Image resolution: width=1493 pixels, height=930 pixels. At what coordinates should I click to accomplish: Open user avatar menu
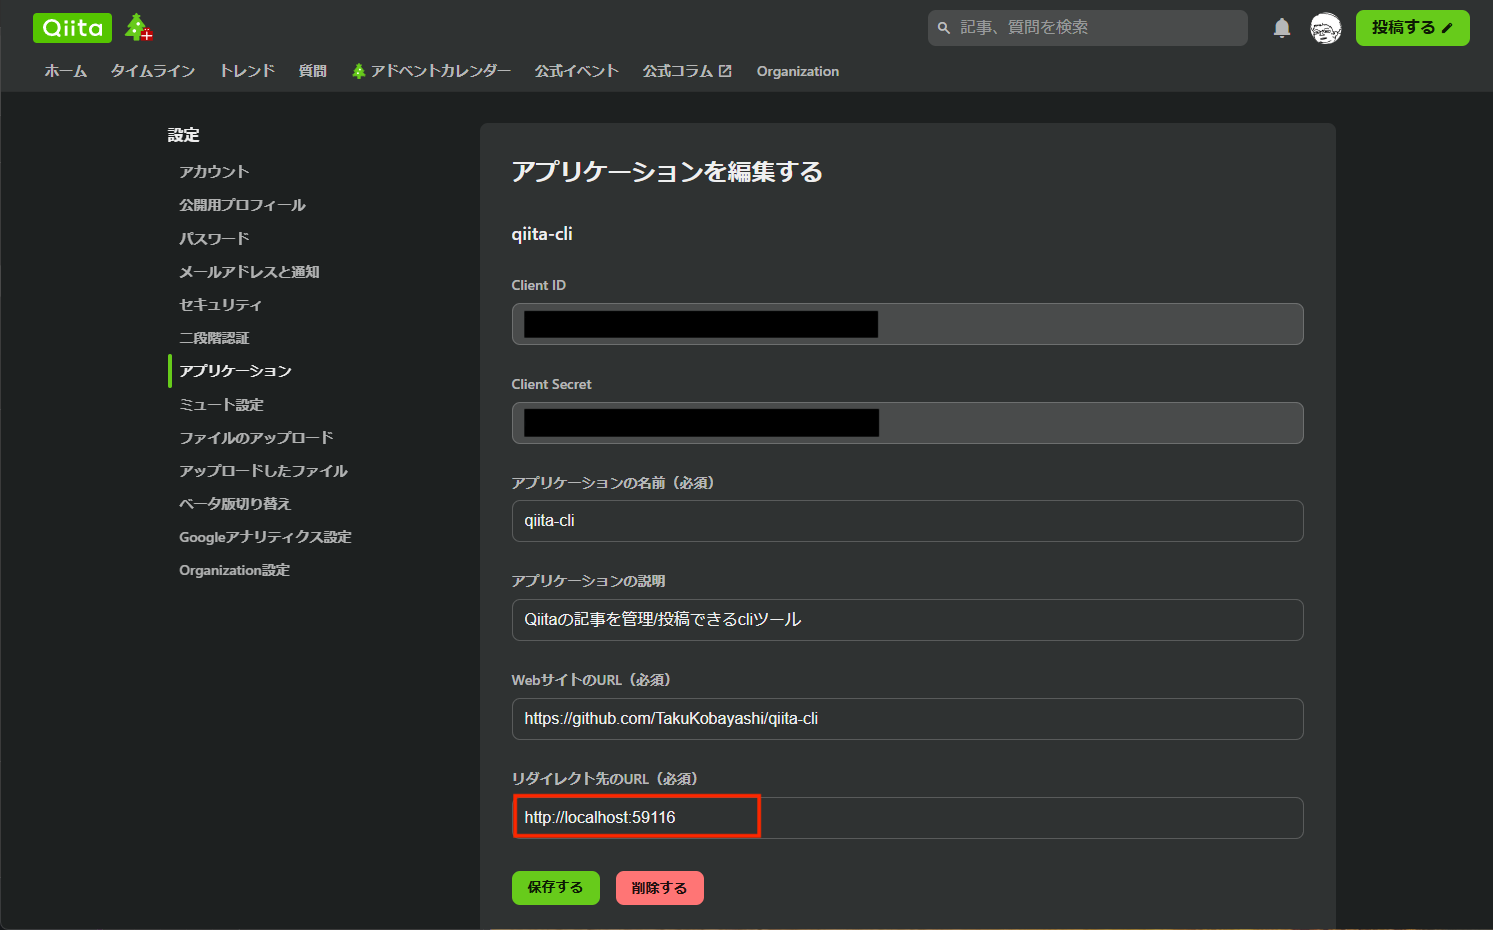[x=1325, y=28]
